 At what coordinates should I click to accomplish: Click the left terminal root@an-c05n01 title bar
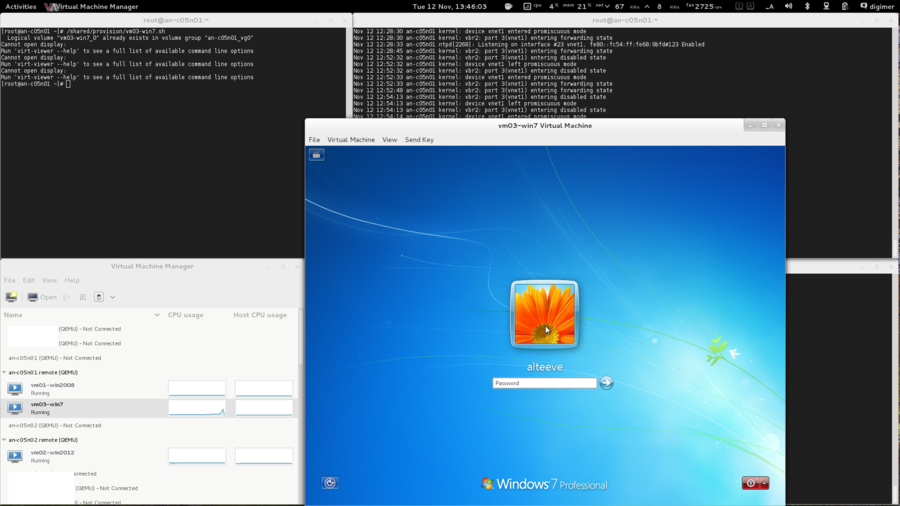176,20
